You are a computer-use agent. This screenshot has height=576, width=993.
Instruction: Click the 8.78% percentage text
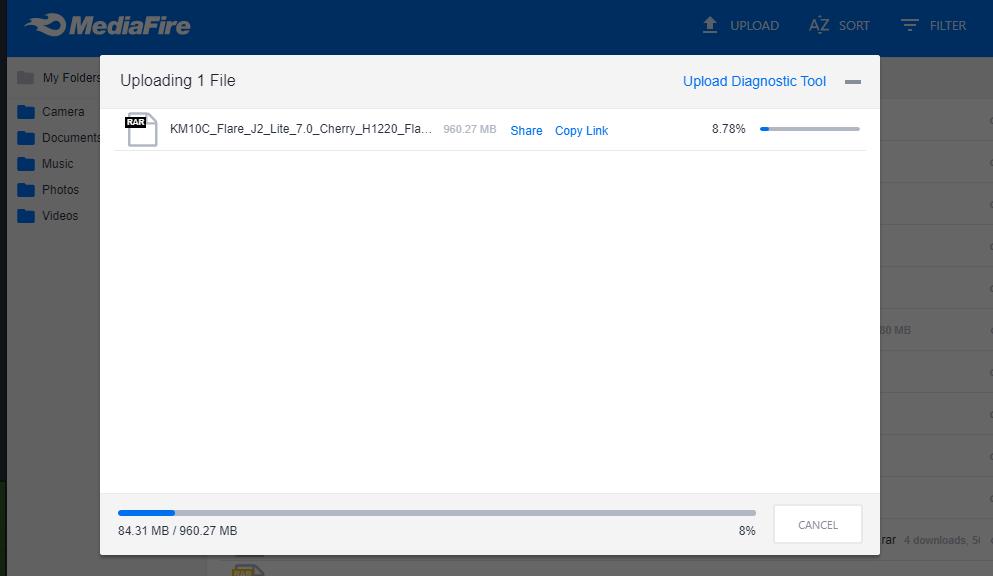pos(728,129)
